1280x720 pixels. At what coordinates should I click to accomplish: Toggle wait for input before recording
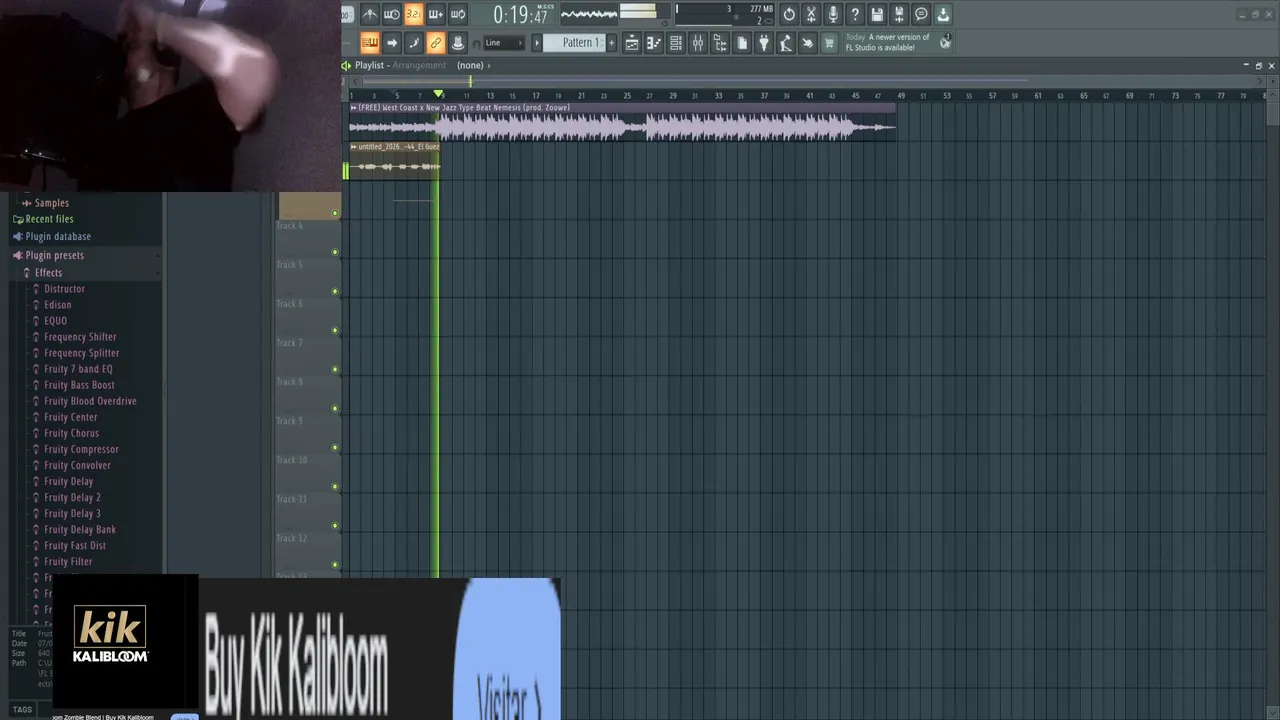[391, 14]
